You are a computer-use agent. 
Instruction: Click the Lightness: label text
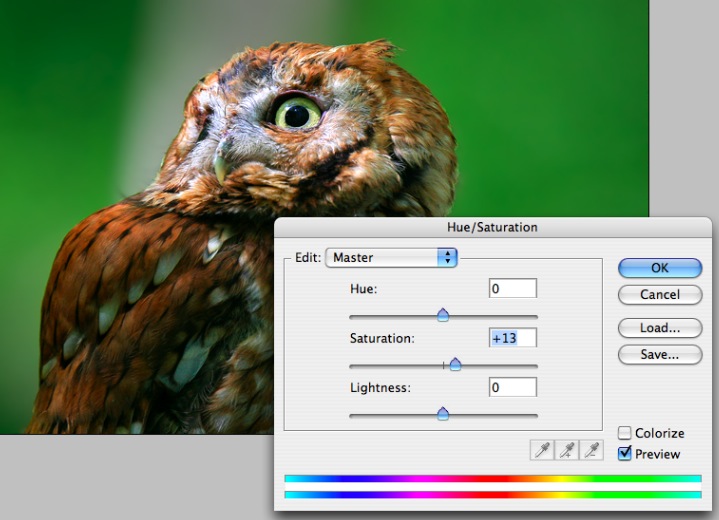coord(380,388)
